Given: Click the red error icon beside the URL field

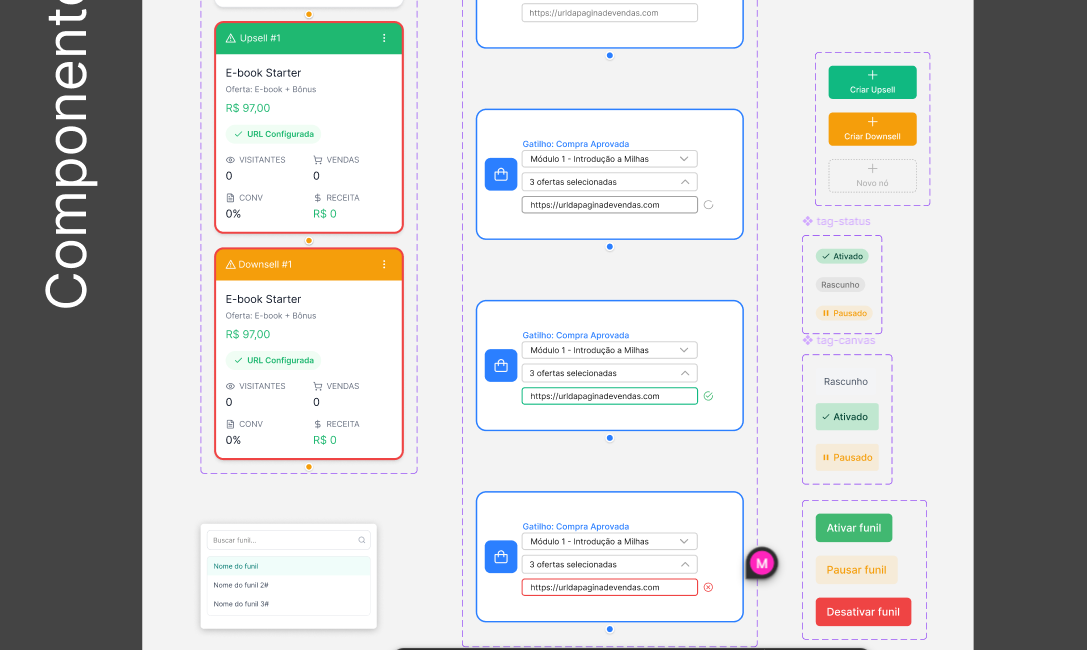Looking at the screenshot, I should (708, 587).
